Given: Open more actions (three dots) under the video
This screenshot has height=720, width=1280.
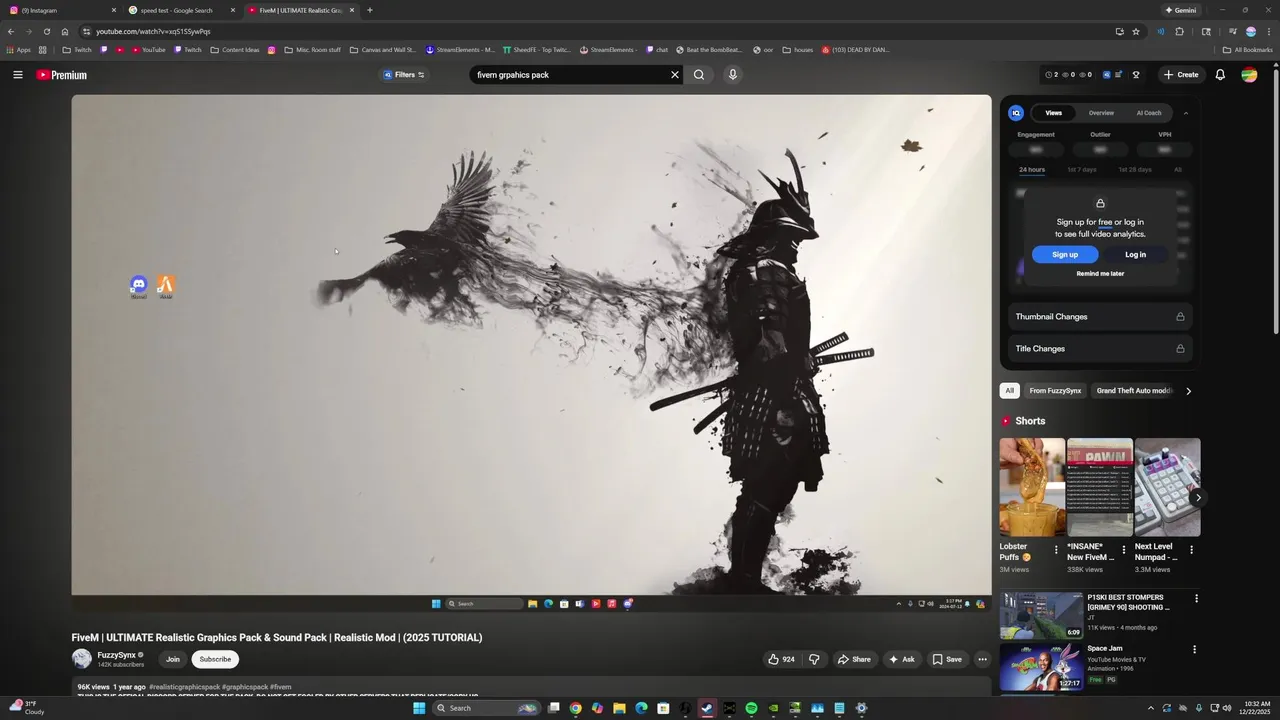Looking at the screenshot, I should pyautogui.click(x=982, y=660).
